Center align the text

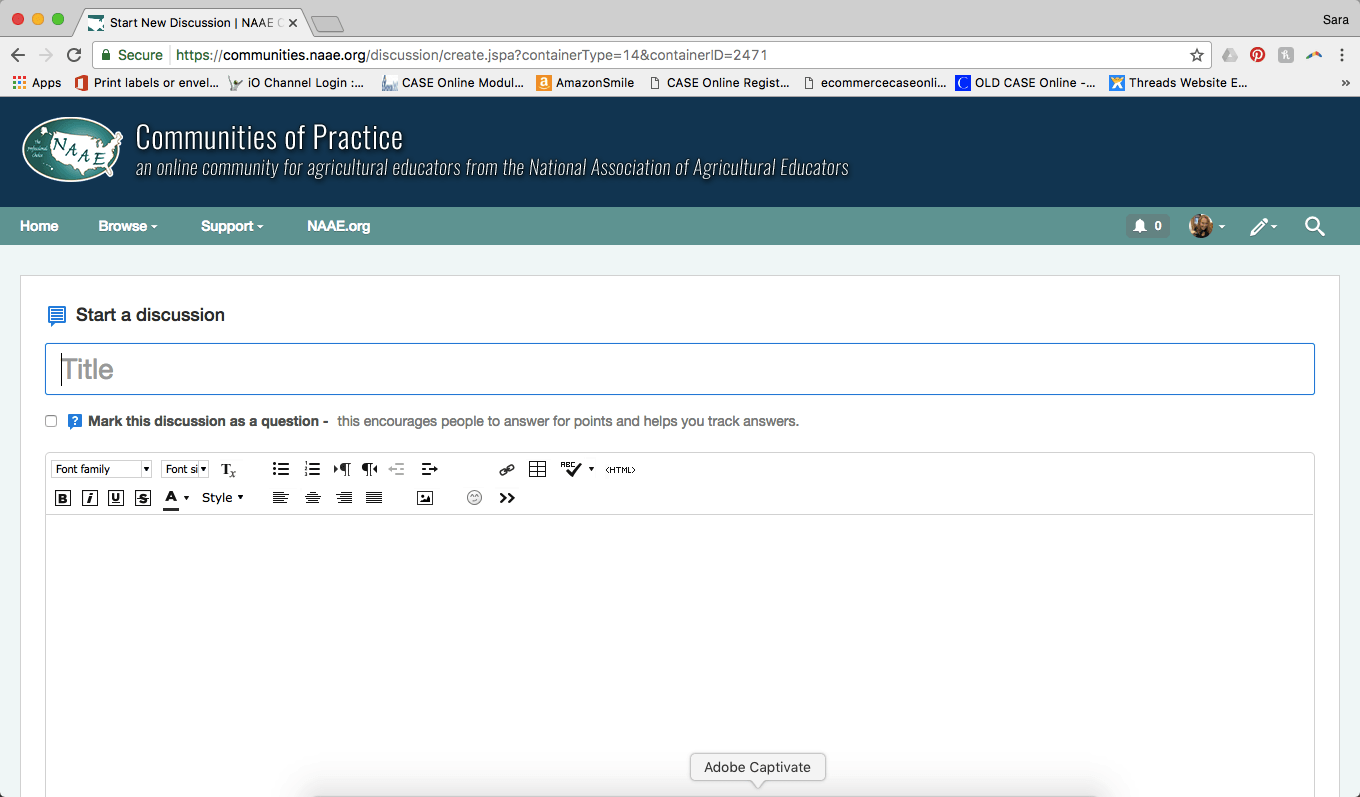click(x=313, y=498)
